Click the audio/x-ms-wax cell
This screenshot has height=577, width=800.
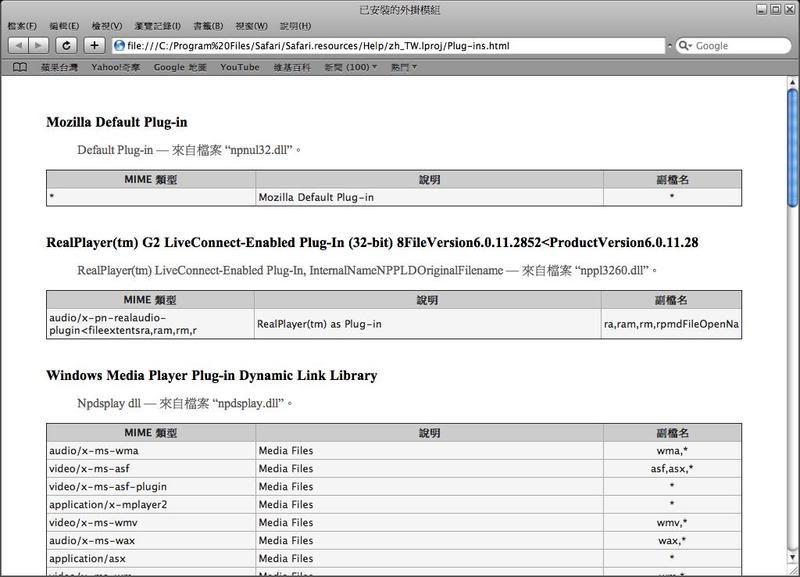tap(151, 540)
